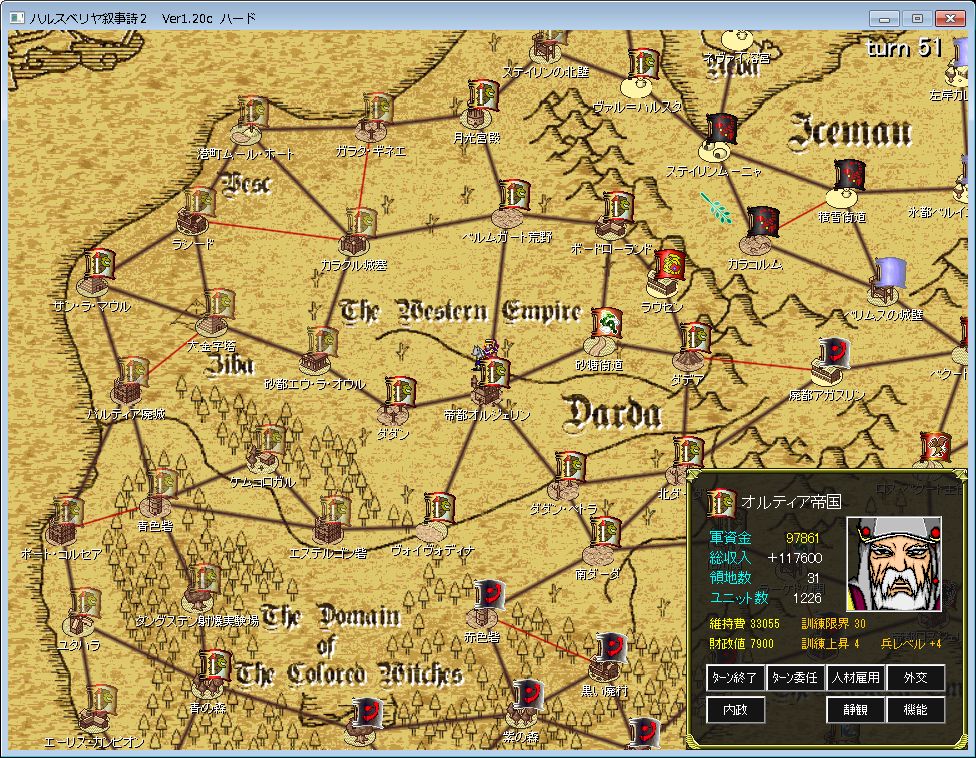
Task: Click the emperor portrait in the info panel
Action: click(x=894, y=564)
